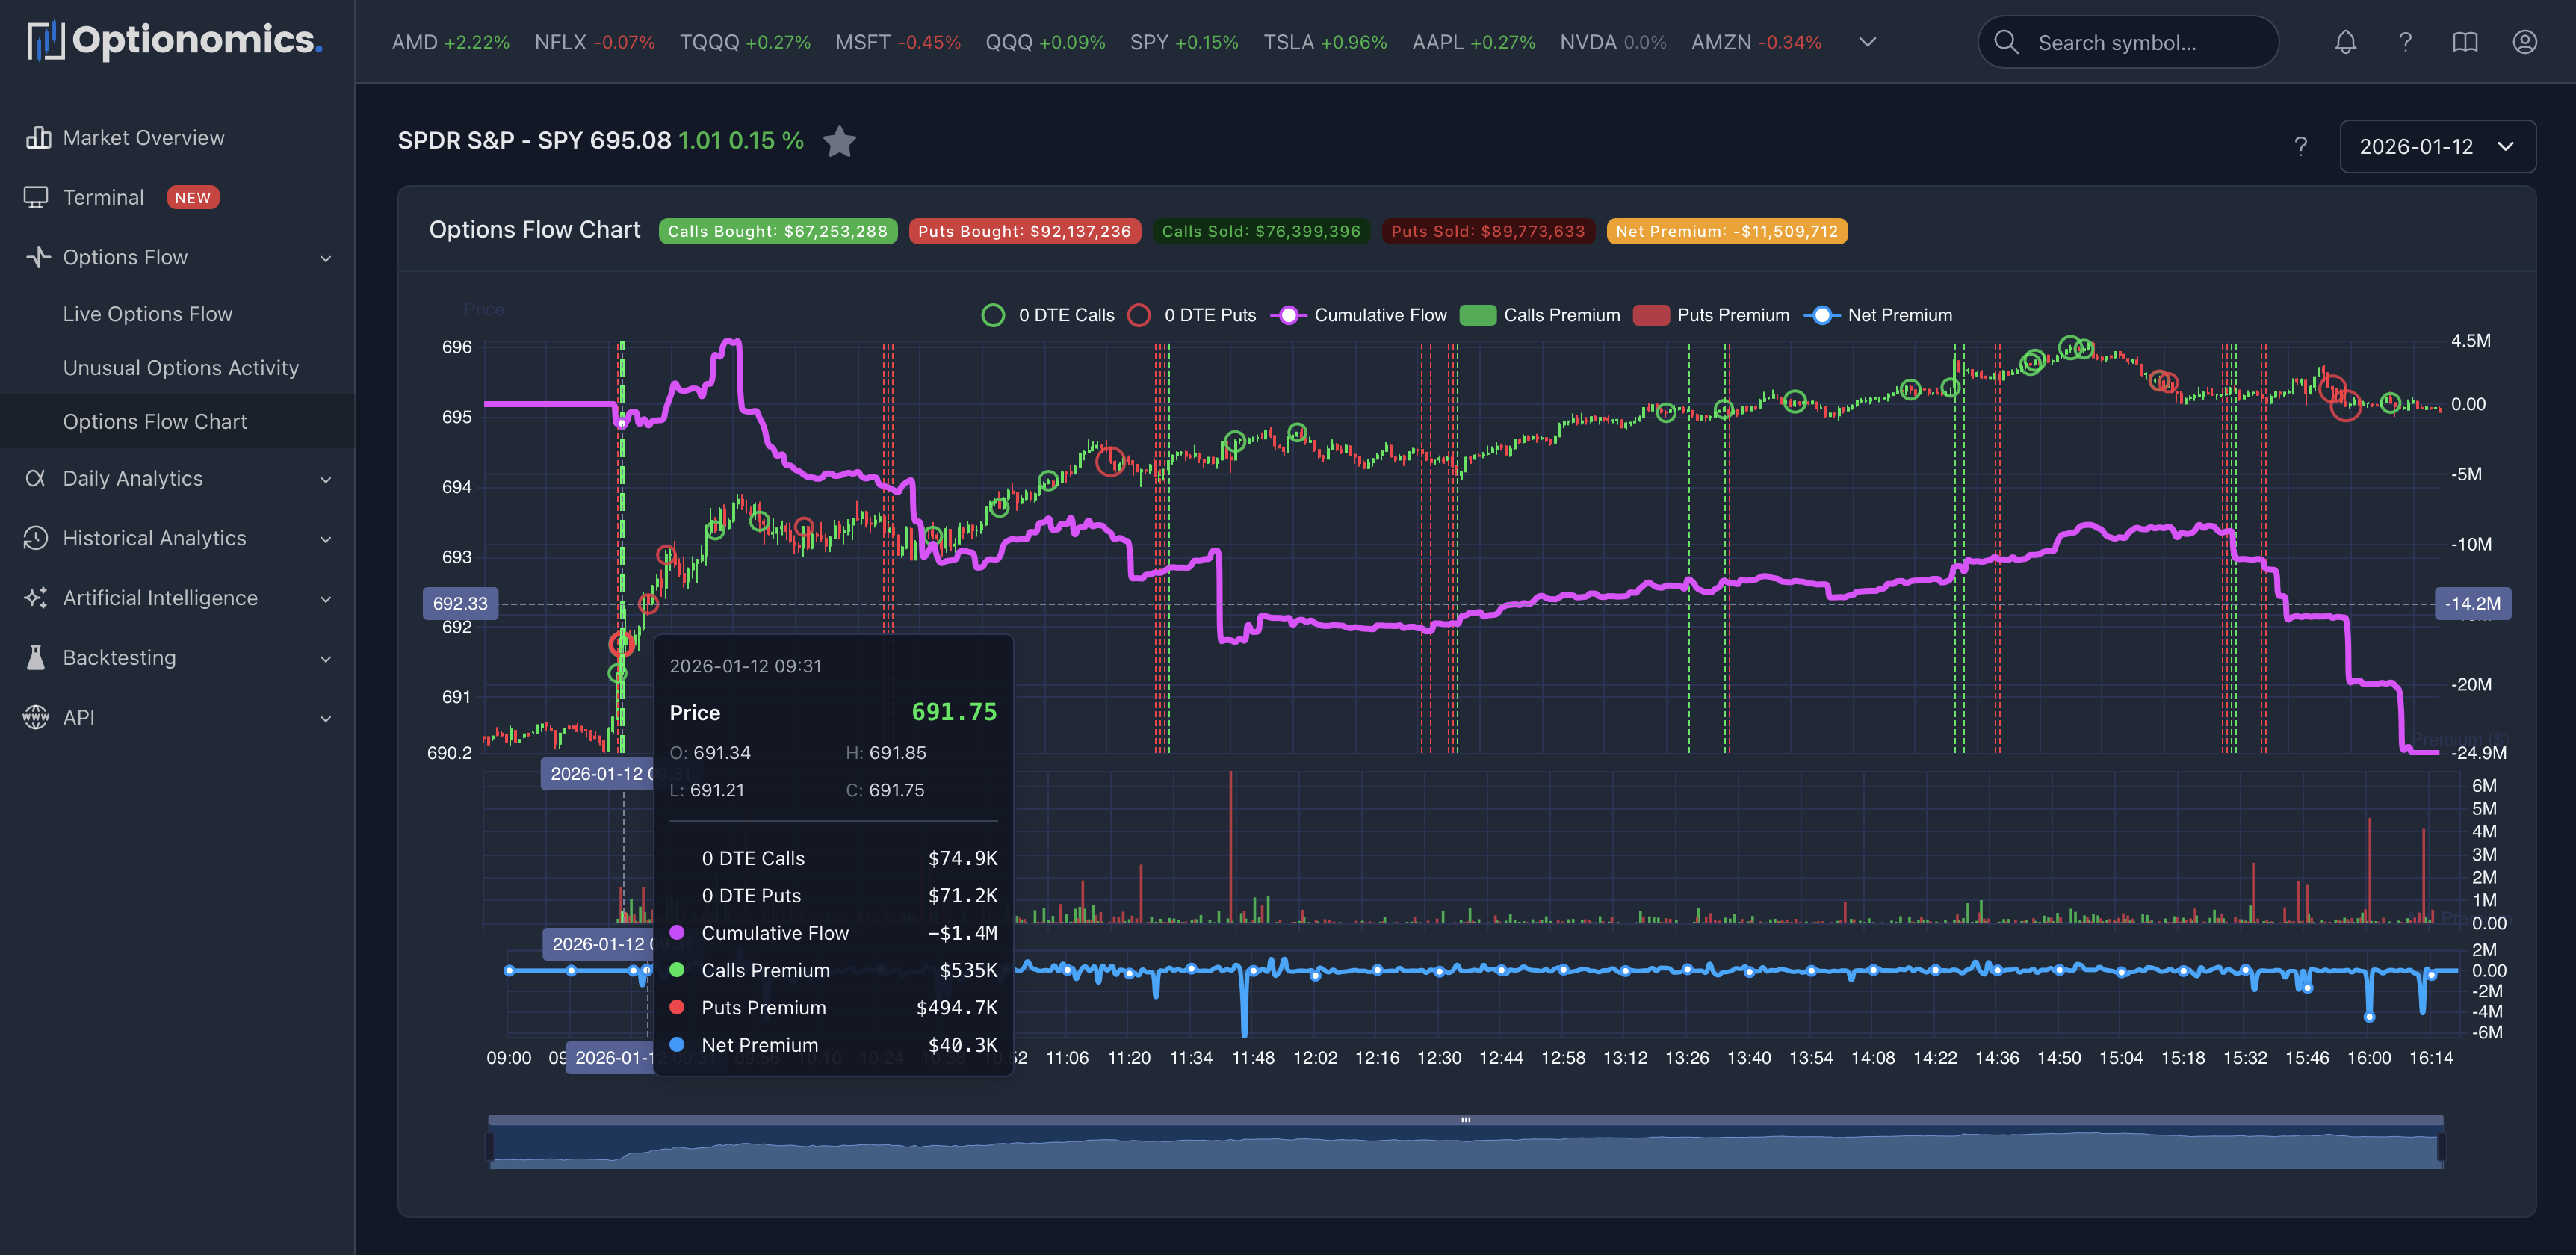
Task: Select the TSLA ticker in top bar
Action: tap(1324, 42)
